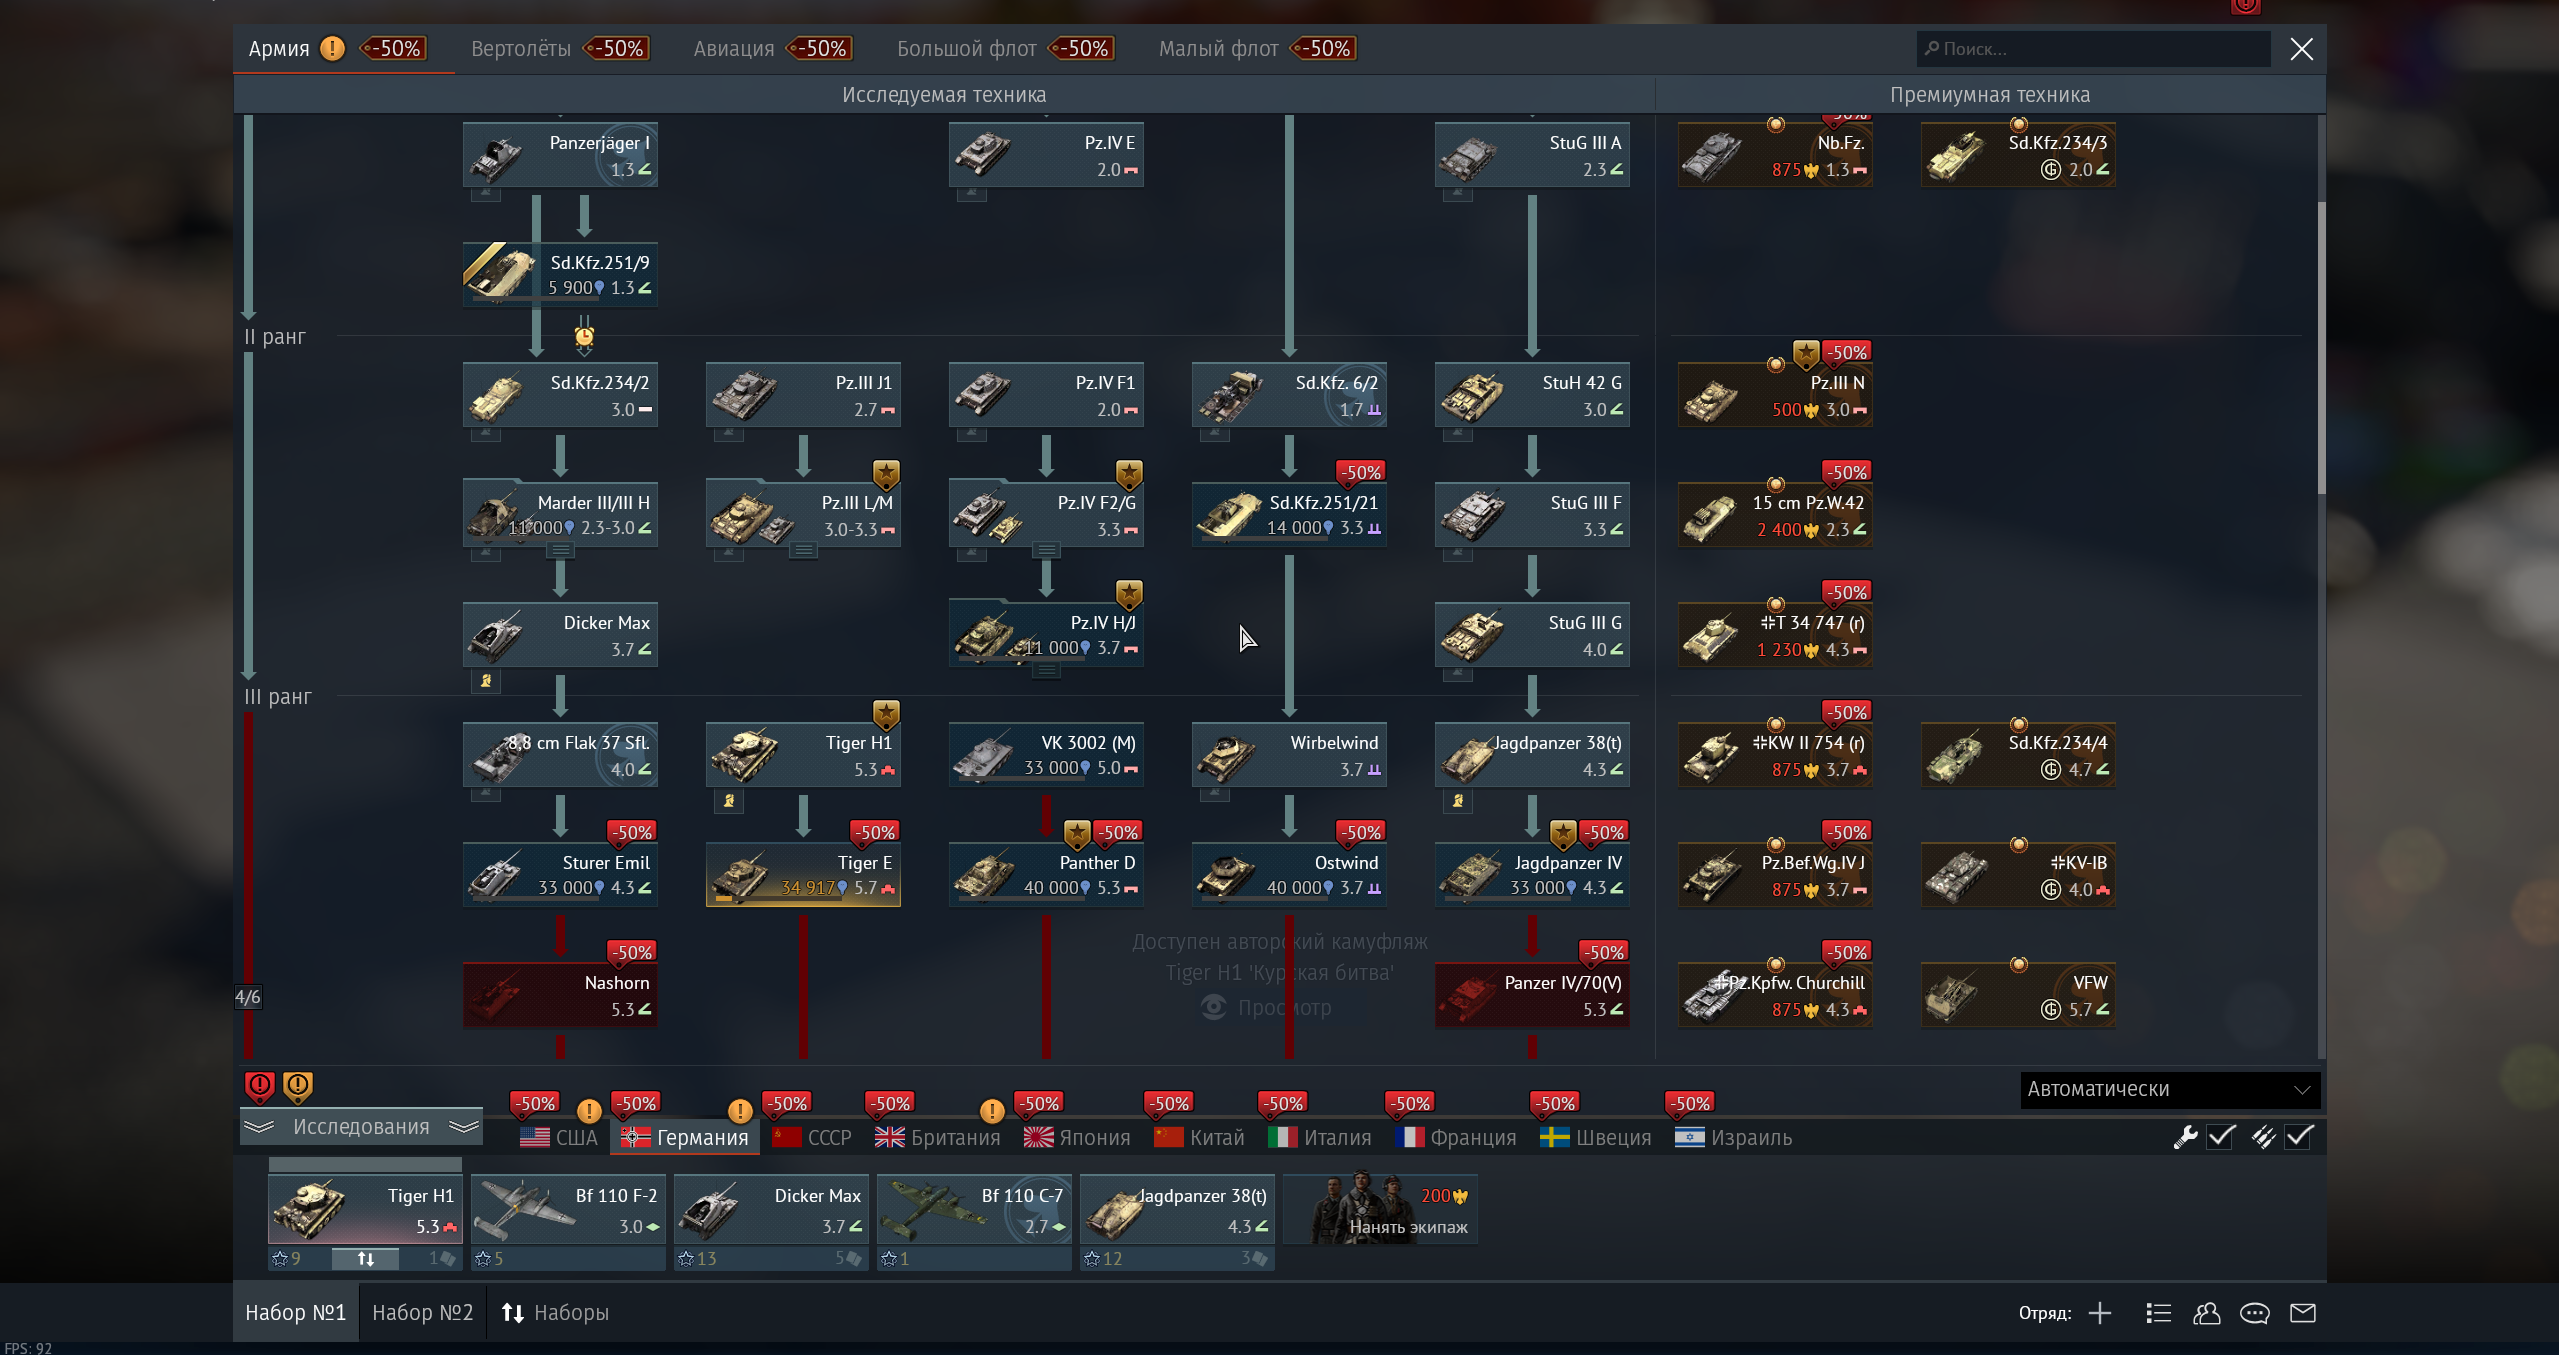The height and width of the screenshot is (1355, 2559).
Task: Click Нанять экипаж hire crew button
Action: pos(1380,1210)
